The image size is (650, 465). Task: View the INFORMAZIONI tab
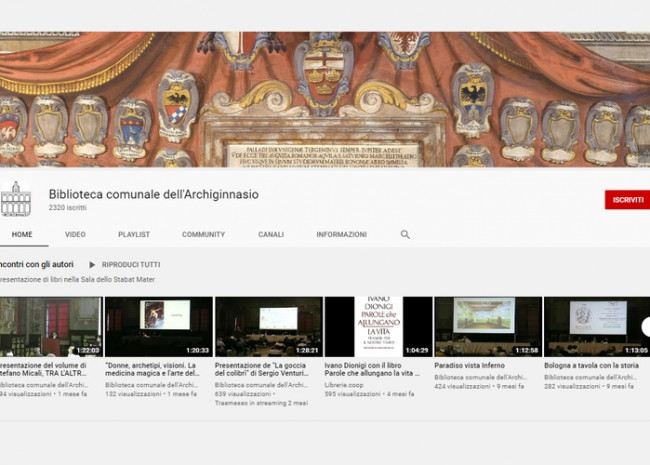point(341,234)
